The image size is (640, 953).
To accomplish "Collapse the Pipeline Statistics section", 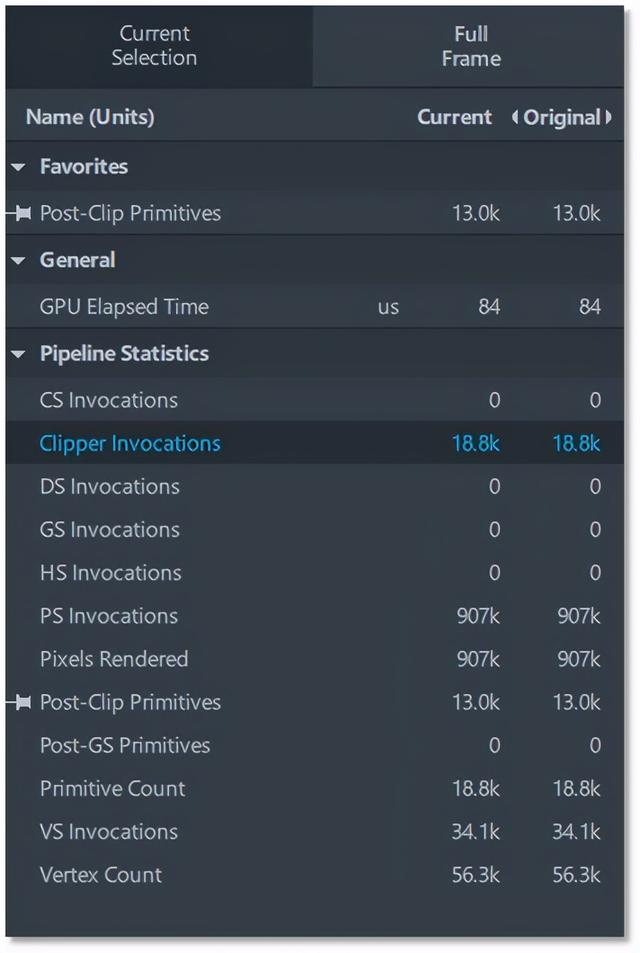I will click(x=18, y=354).
